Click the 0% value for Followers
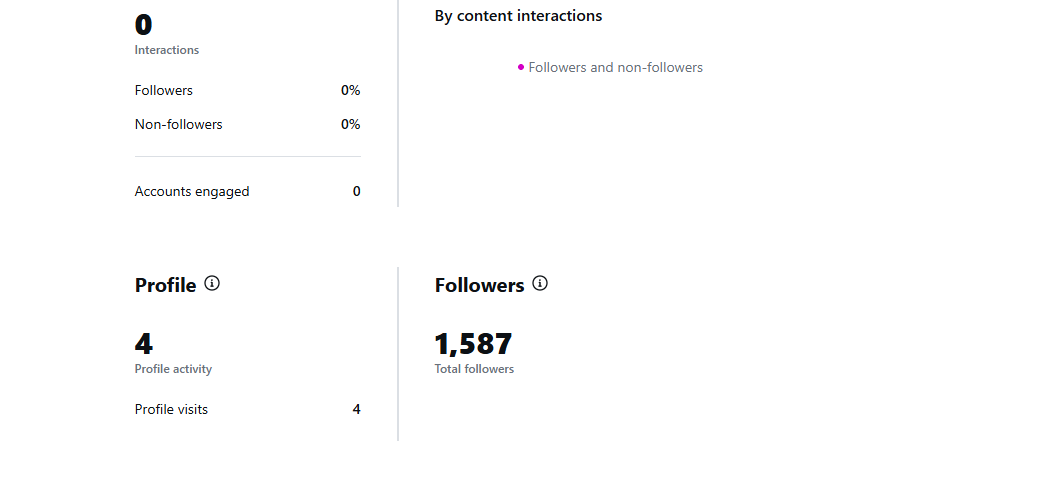Screen dimensions: 1049x501 (x=351, y=90)
